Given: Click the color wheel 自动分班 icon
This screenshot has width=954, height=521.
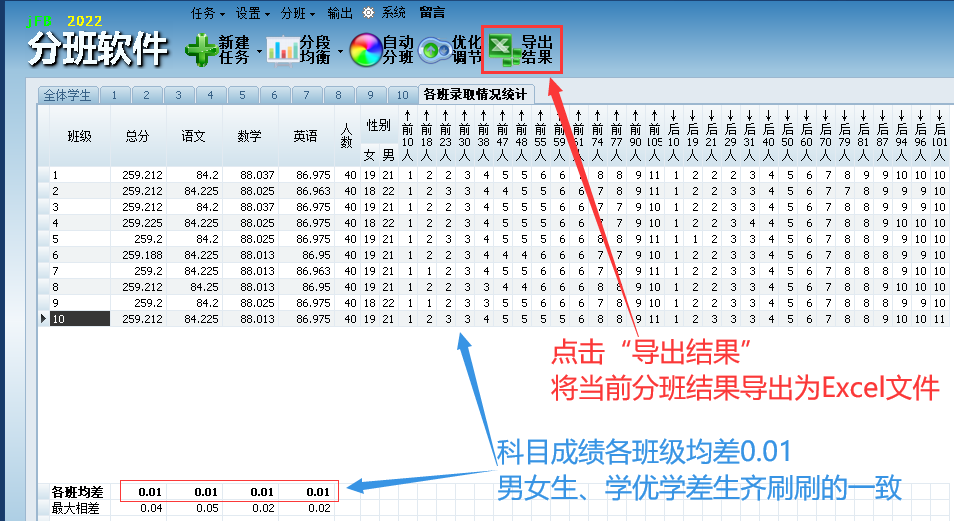Looking at the screenshot, I should 366,50.
